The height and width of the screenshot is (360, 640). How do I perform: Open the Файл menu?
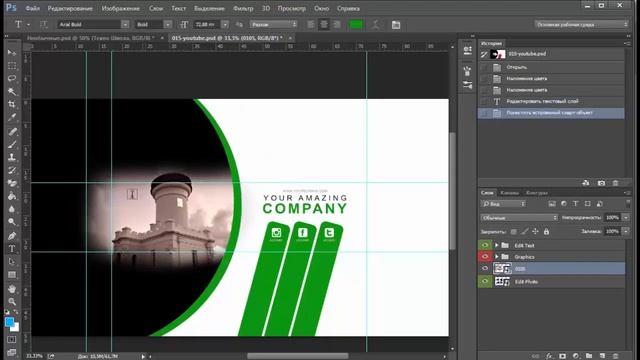click(32, 8)
